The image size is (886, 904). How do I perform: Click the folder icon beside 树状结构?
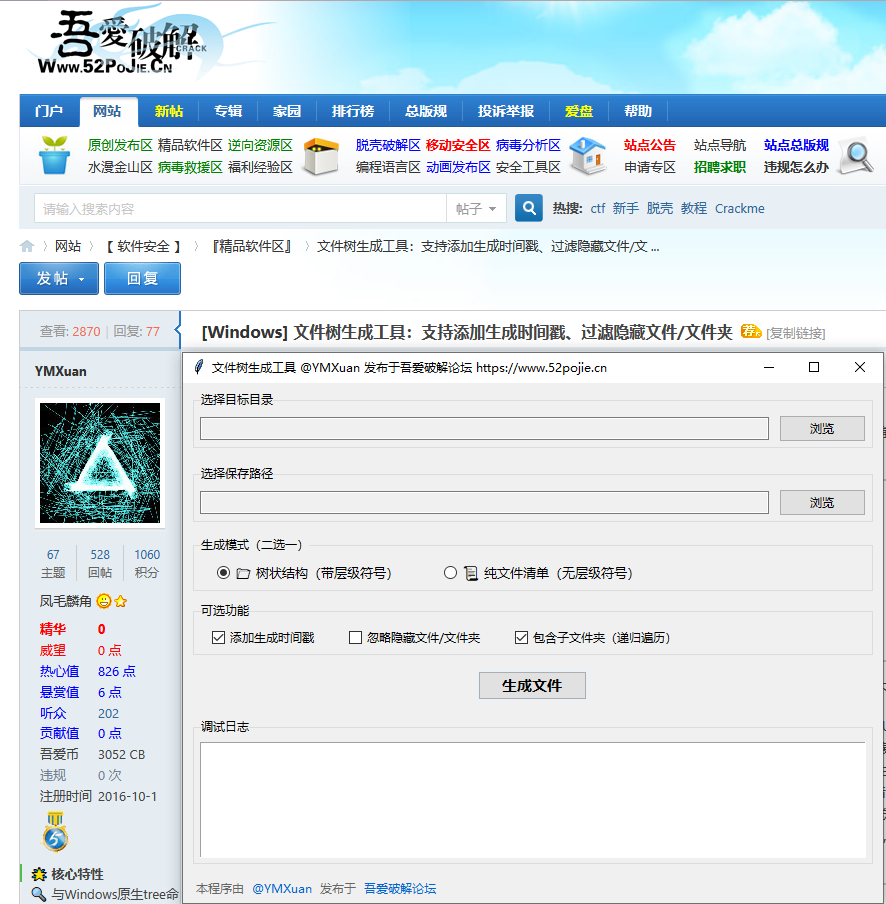pos(243,573)
